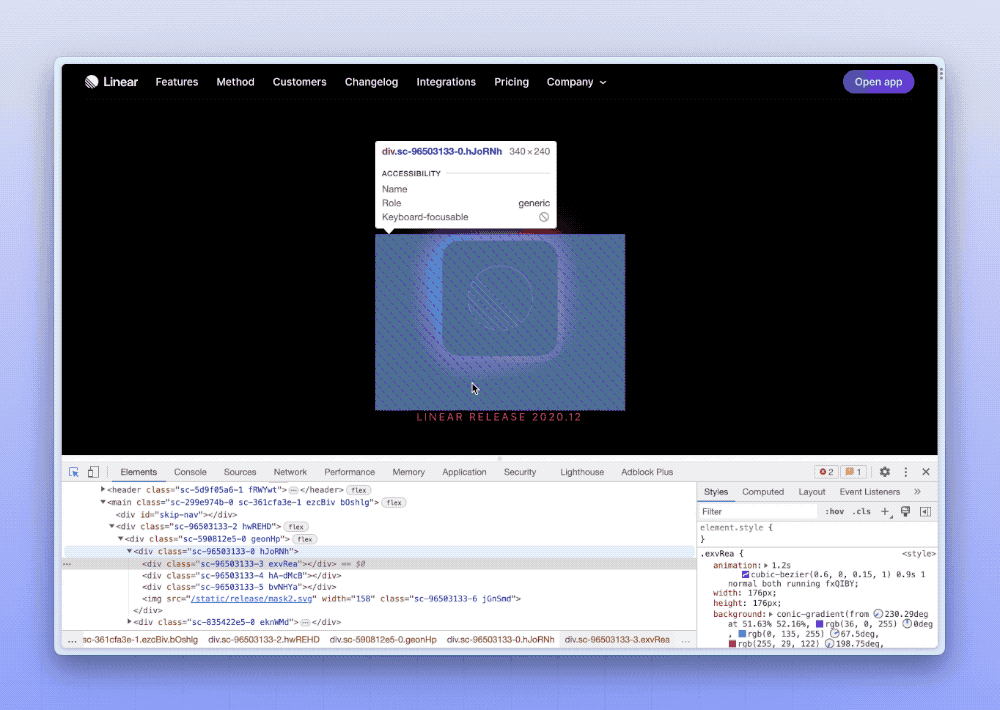Switch to the Sources tab
The height and width of the screenshot is (710, 1000).
pos(240,472)
